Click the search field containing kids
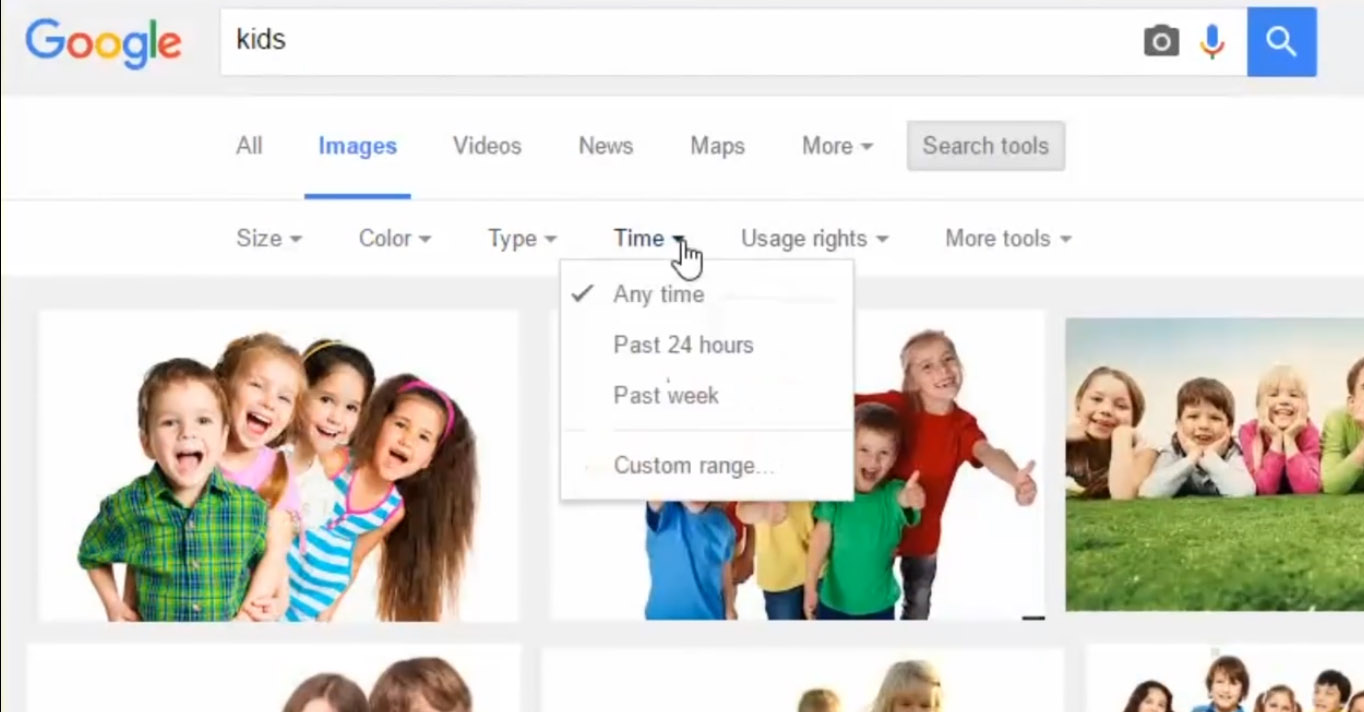The height and width of the screenshot is (712, 1364). point(680,41)
